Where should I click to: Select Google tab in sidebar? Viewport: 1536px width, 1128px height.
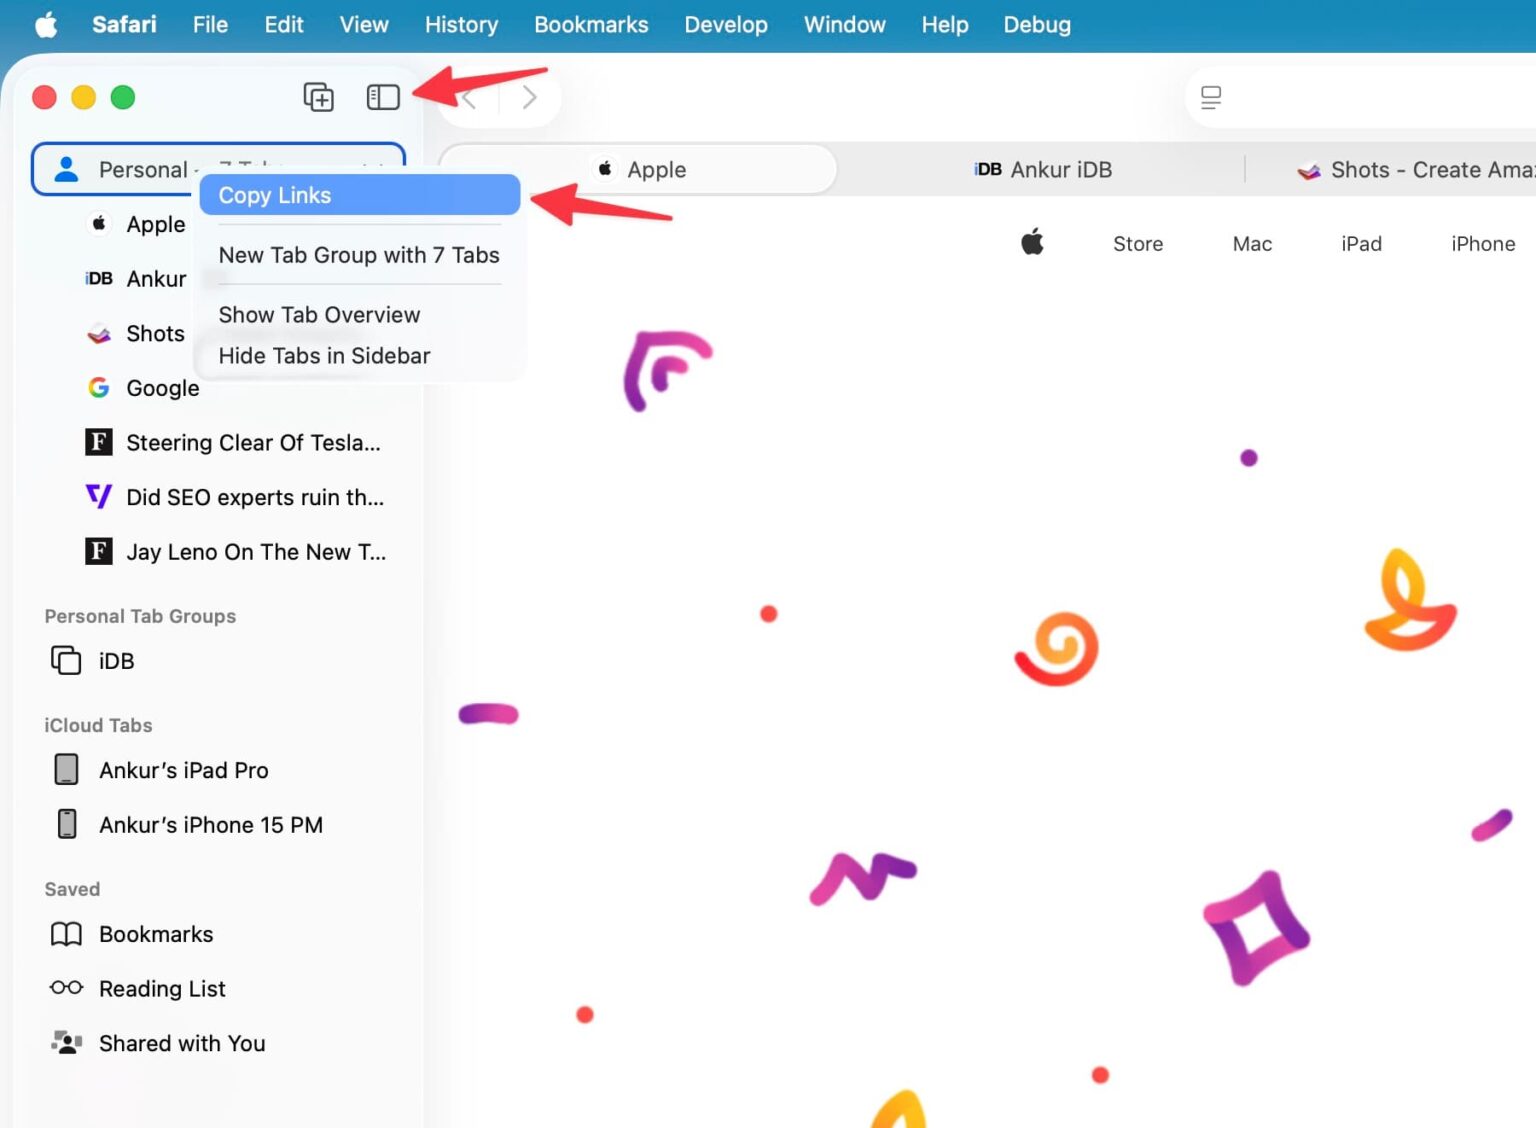(x=162, y=388)
